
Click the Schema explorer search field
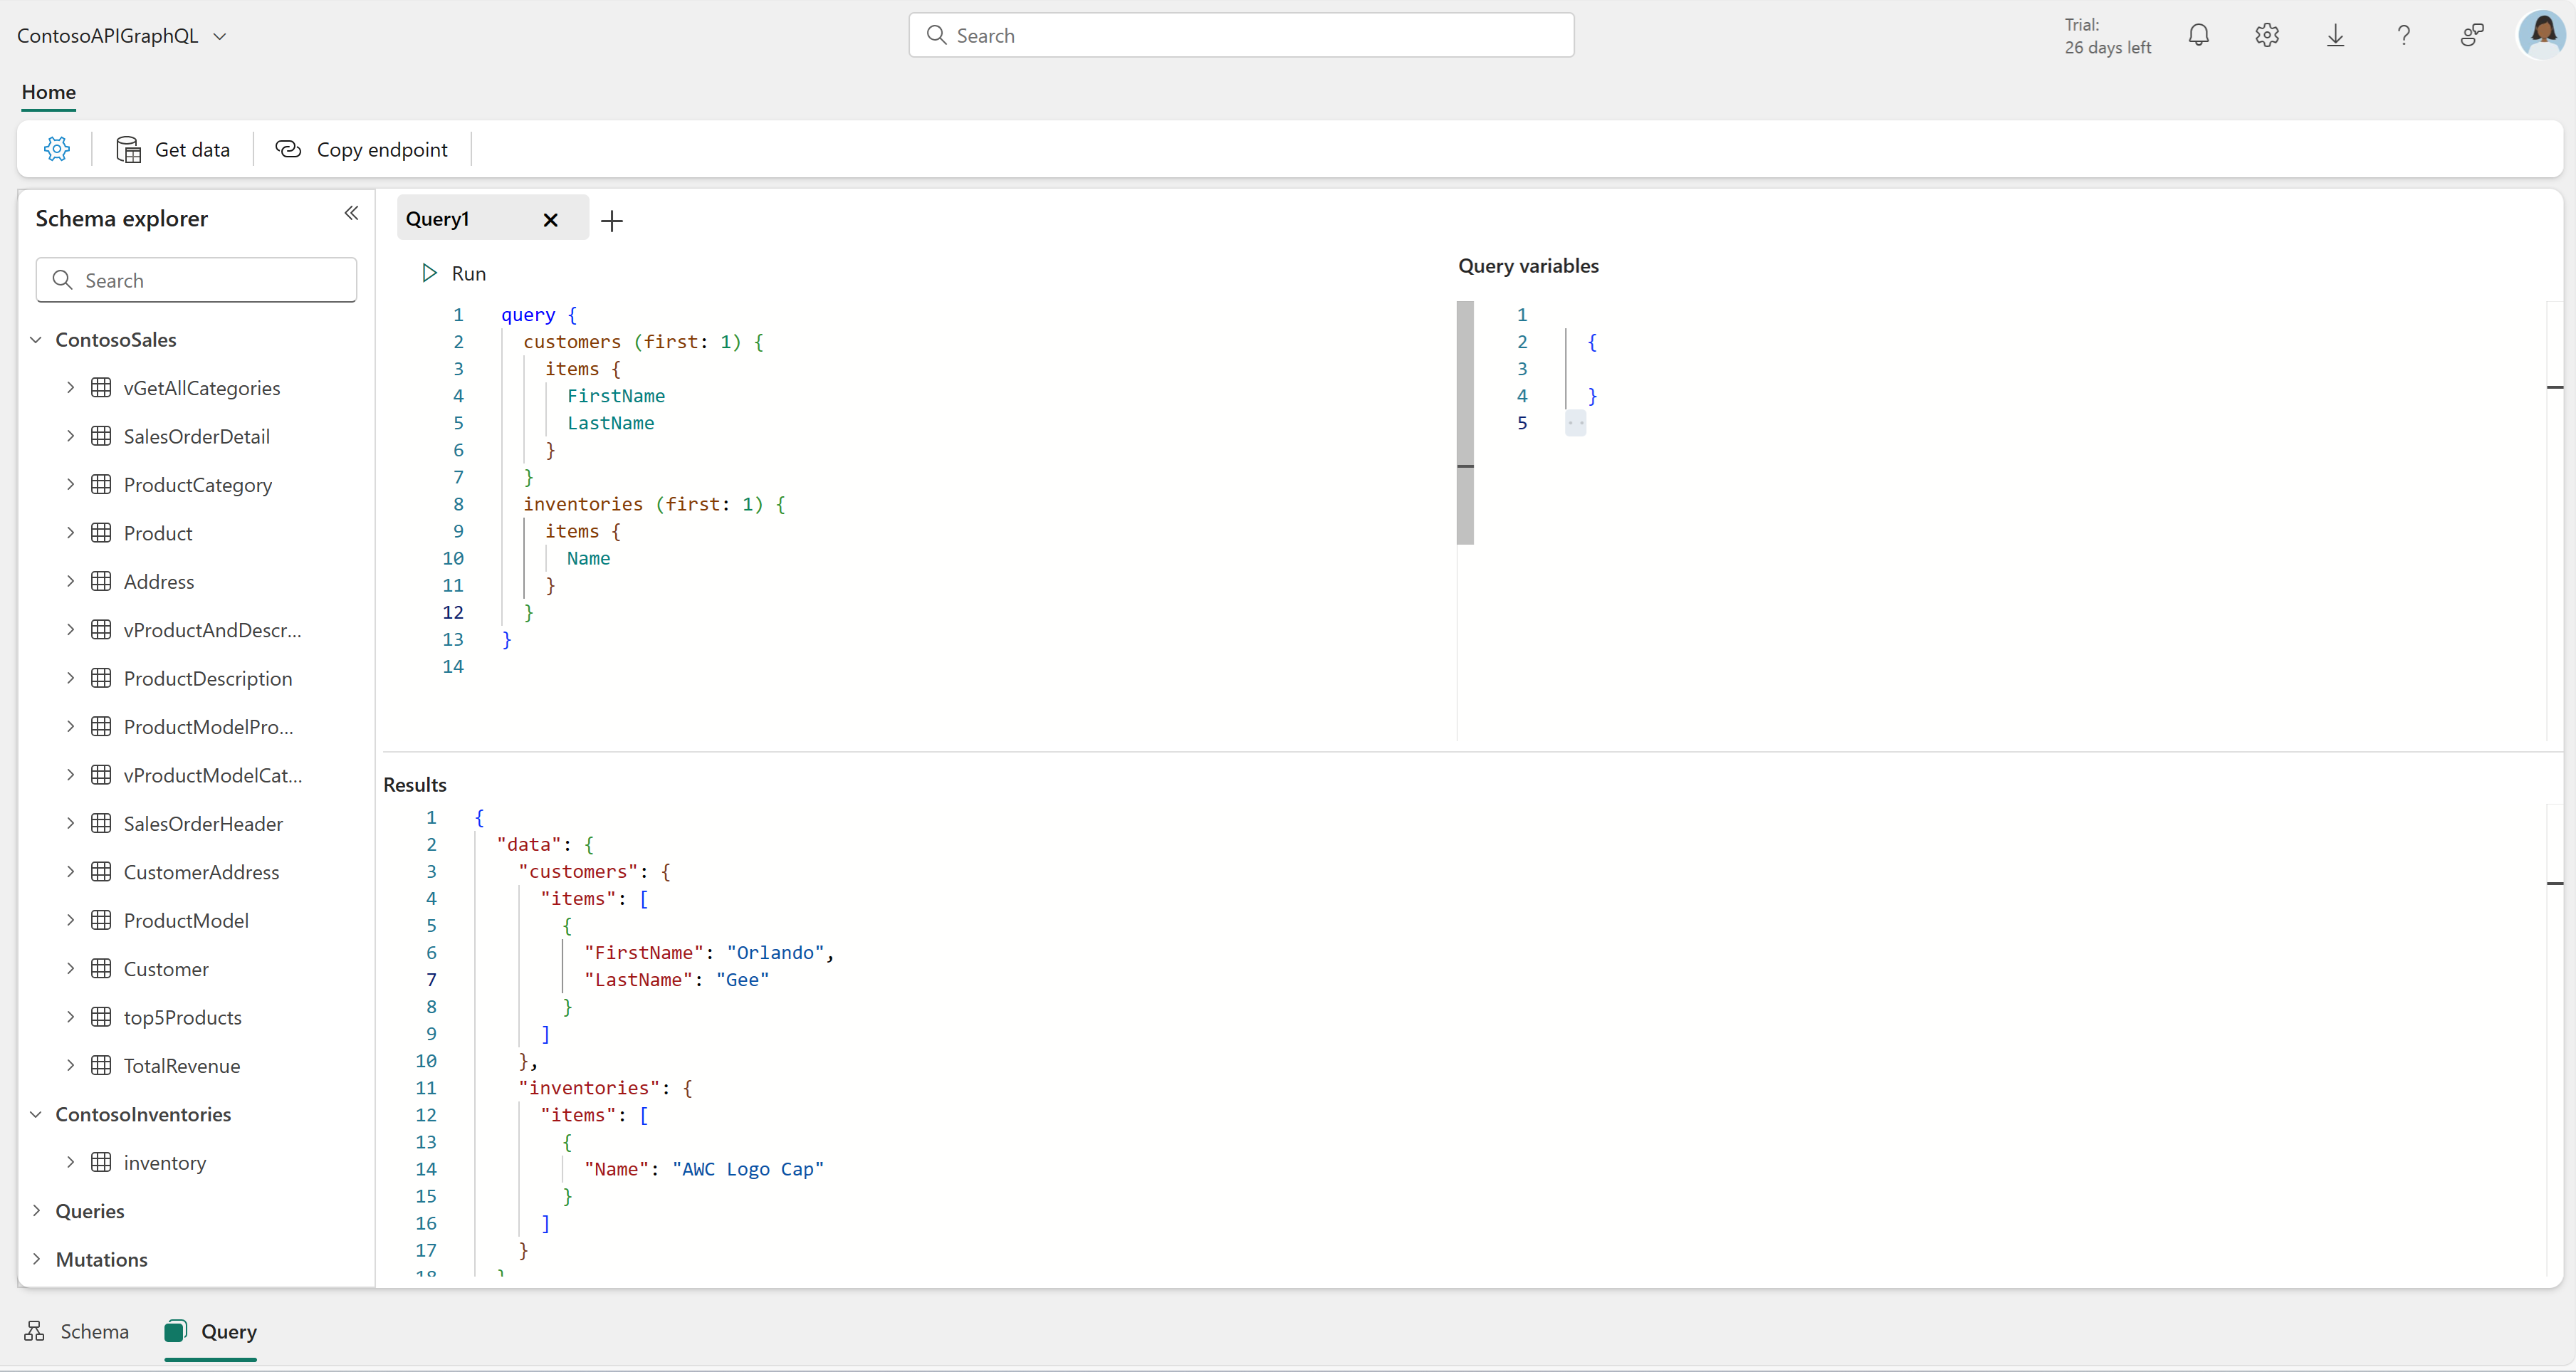pos(196,280)
